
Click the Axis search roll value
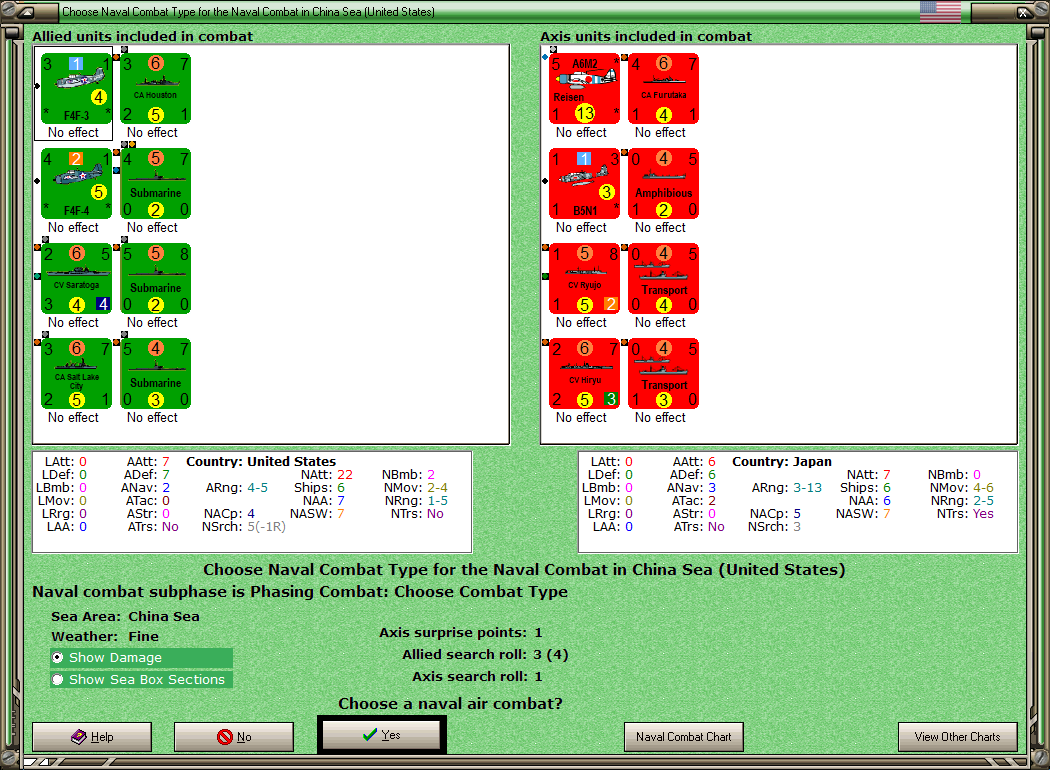tap(538, 676)
